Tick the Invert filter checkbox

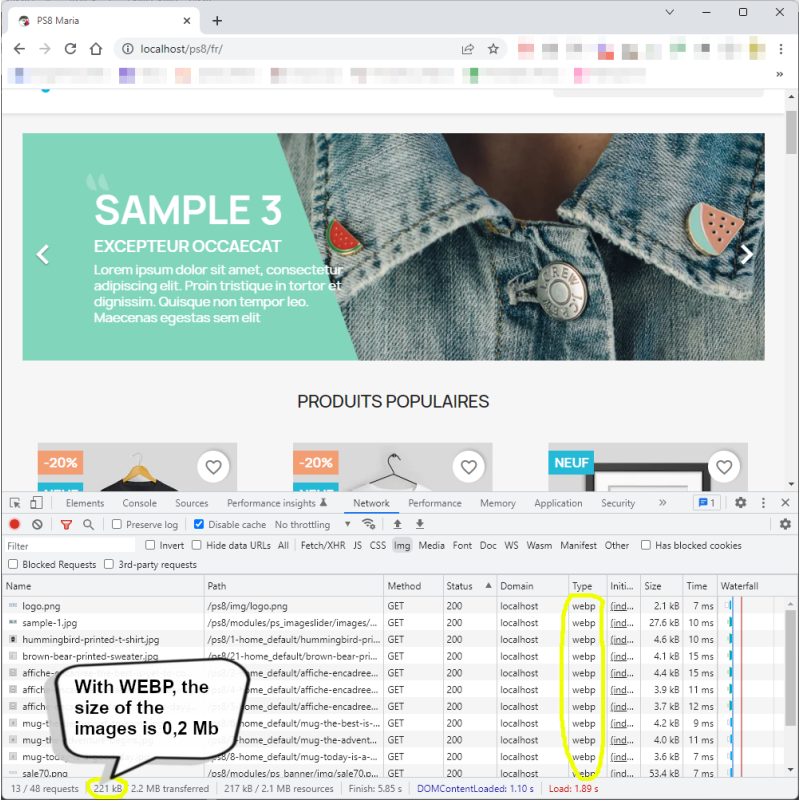pyautogui.click(x=150, y=545)
